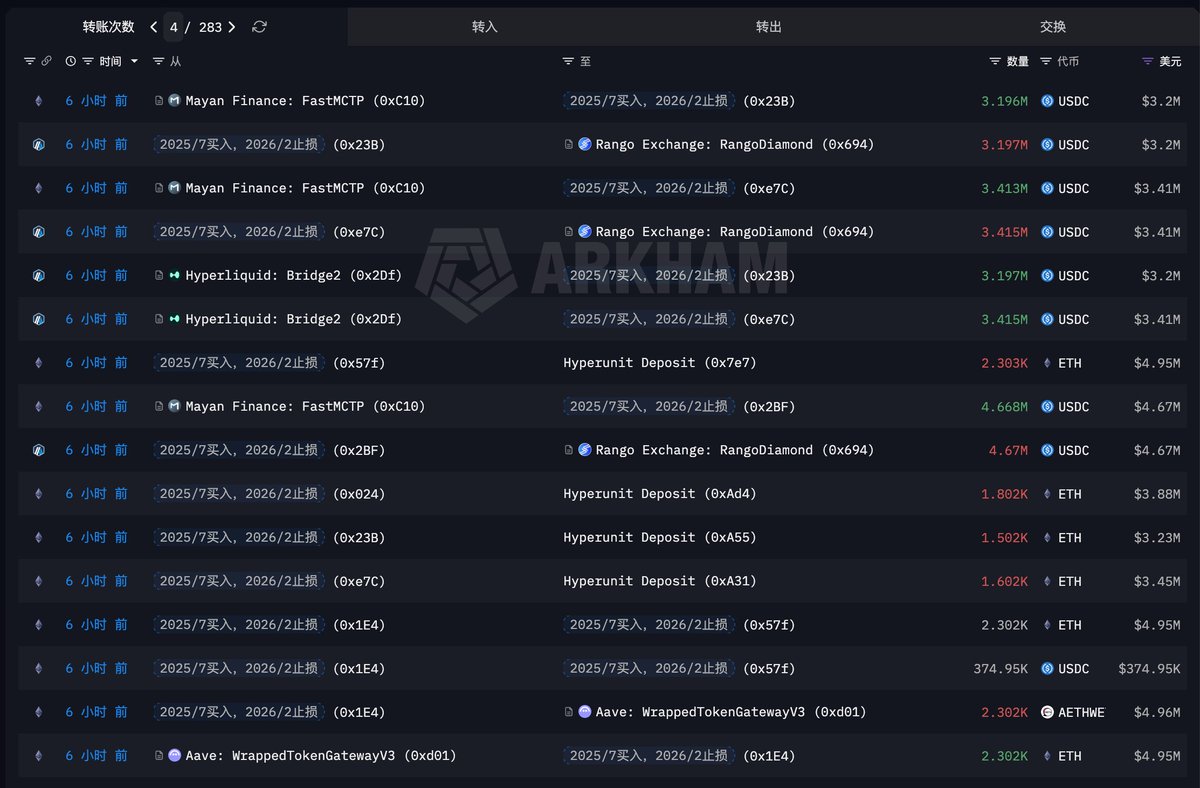
Task: Click contract icon before Mayan Finance, 3.413M row
Action: [x=159, y=188]
